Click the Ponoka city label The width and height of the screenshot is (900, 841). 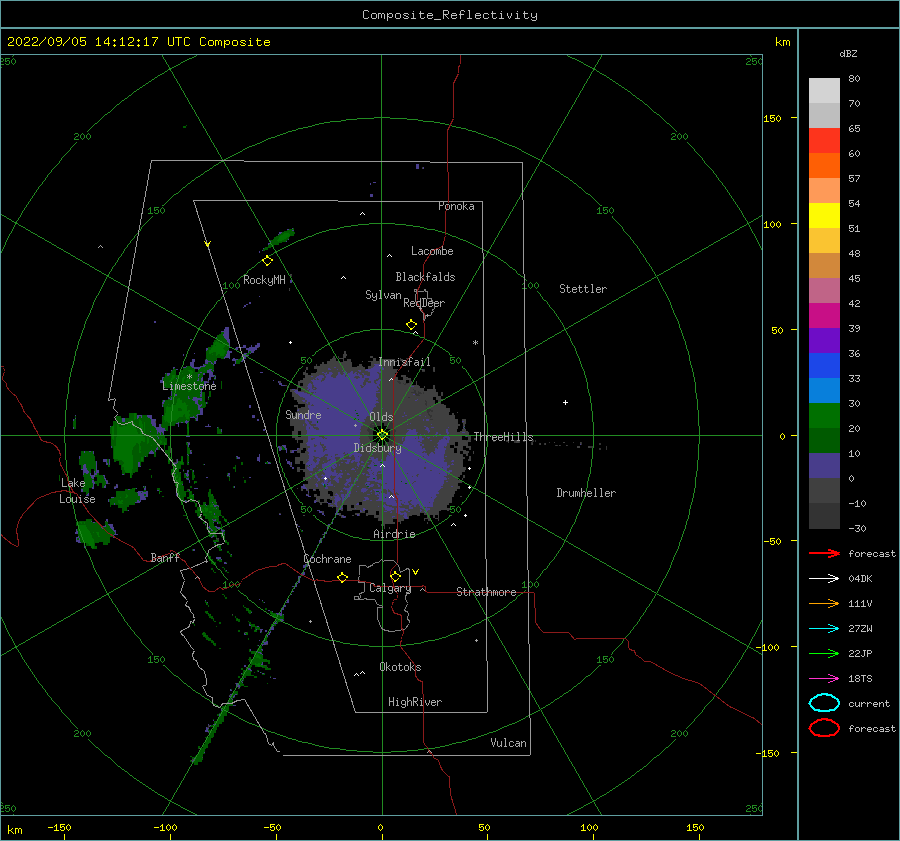456,206
